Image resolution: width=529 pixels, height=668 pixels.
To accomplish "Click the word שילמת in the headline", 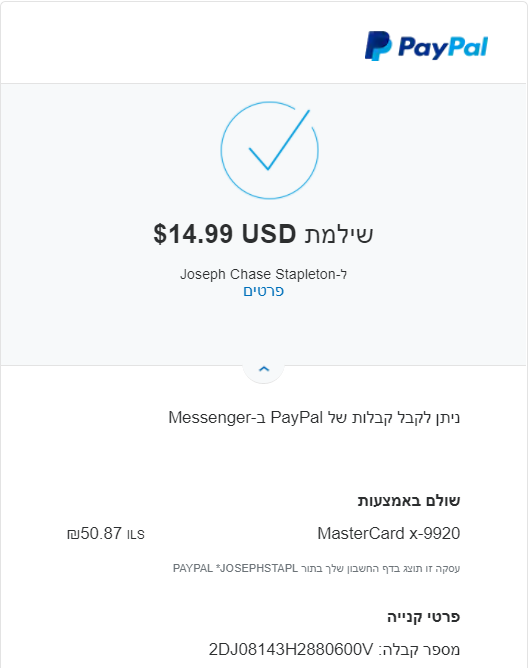I will [339, 234].
